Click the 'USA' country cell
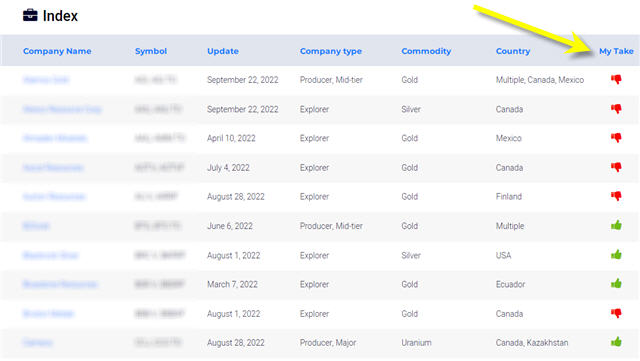The width and height of the screenshot is (640, 361). click(x=503, y=255)
